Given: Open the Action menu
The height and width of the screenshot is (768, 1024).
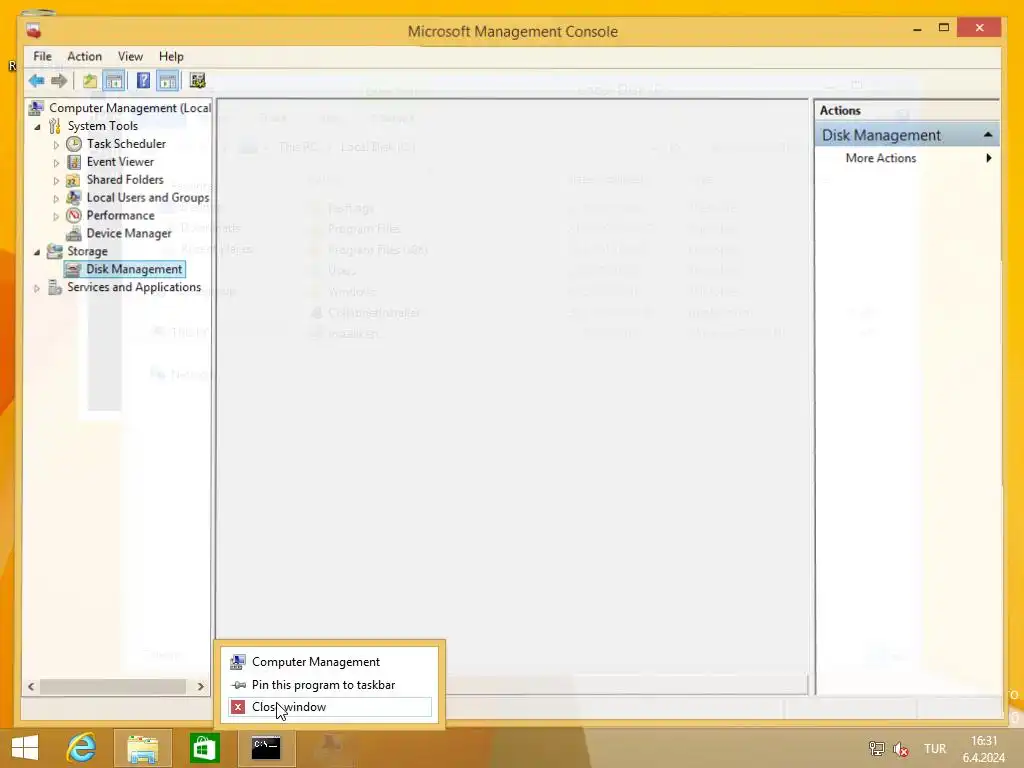Looking at the screenshot, I should tap(84, 56).
